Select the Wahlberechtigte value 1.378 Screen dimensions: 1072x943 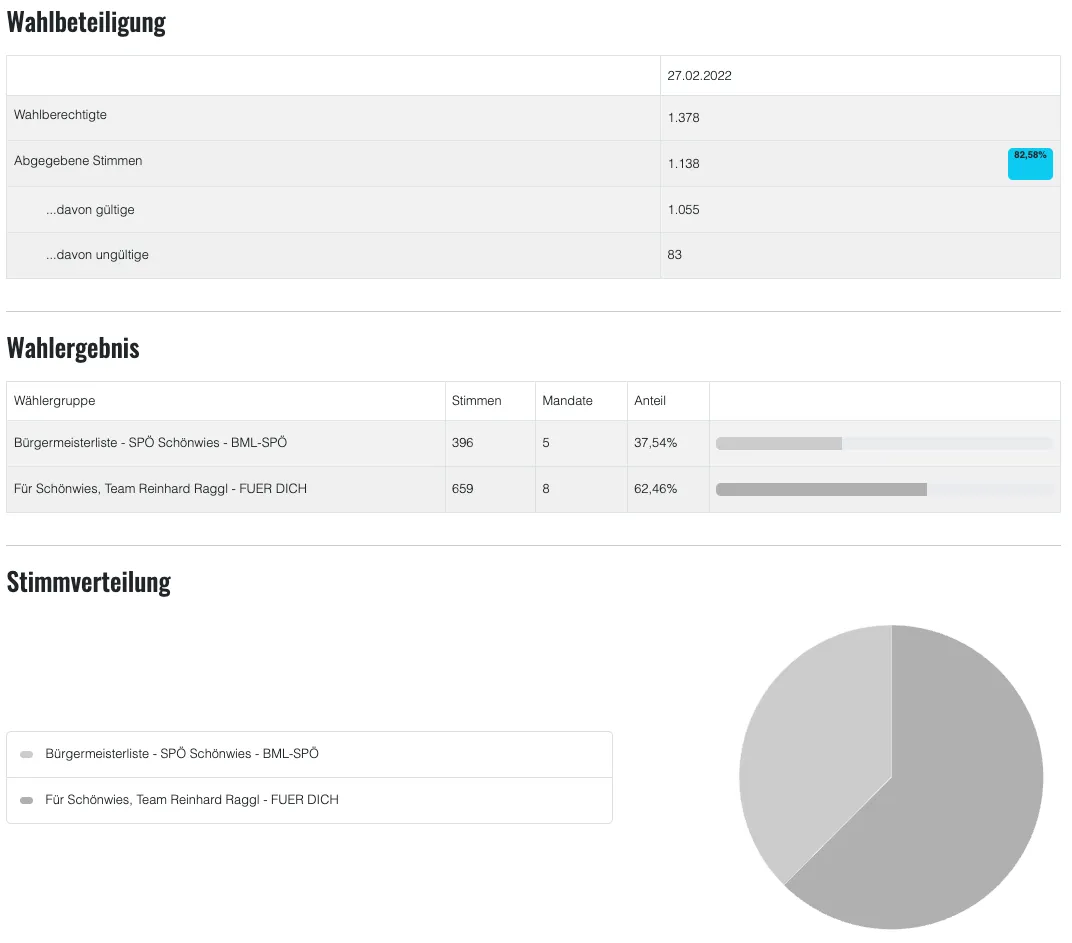click(684, 118)
